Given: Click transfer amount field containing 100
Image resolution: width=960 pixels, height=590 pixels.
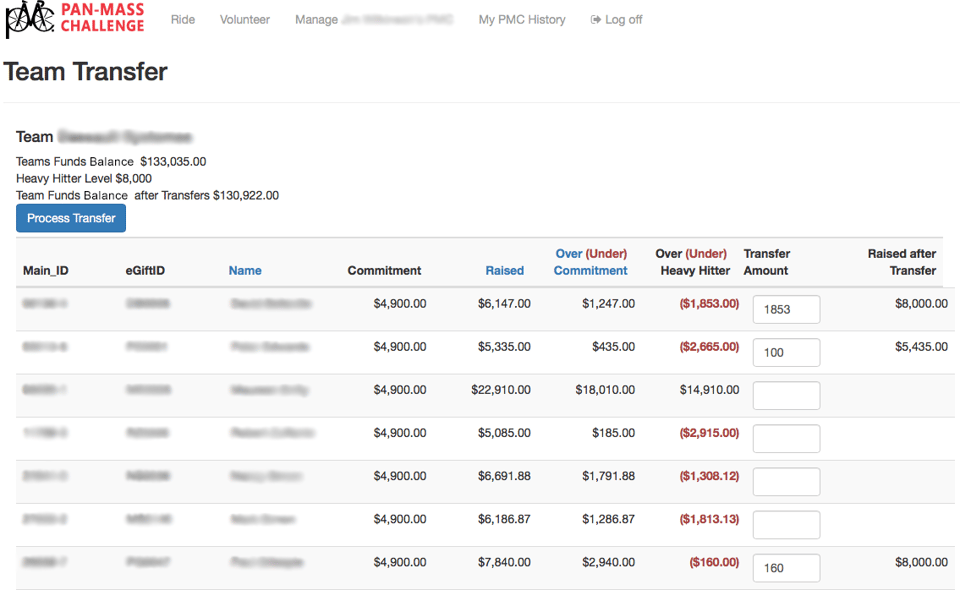Looking at the screenshot, I should click(786, 353).
